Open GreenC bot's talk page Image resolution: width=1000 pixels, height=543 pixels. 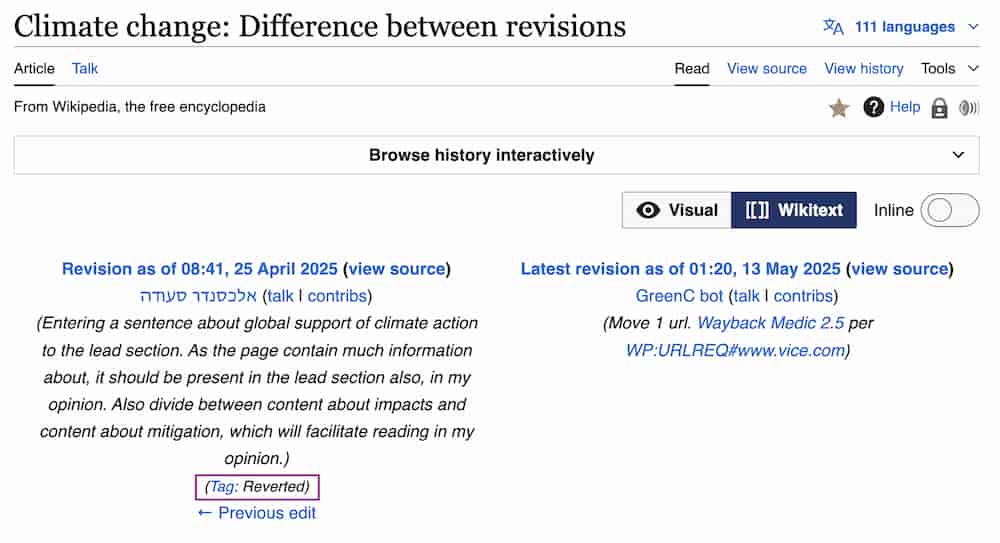[747, 296]
